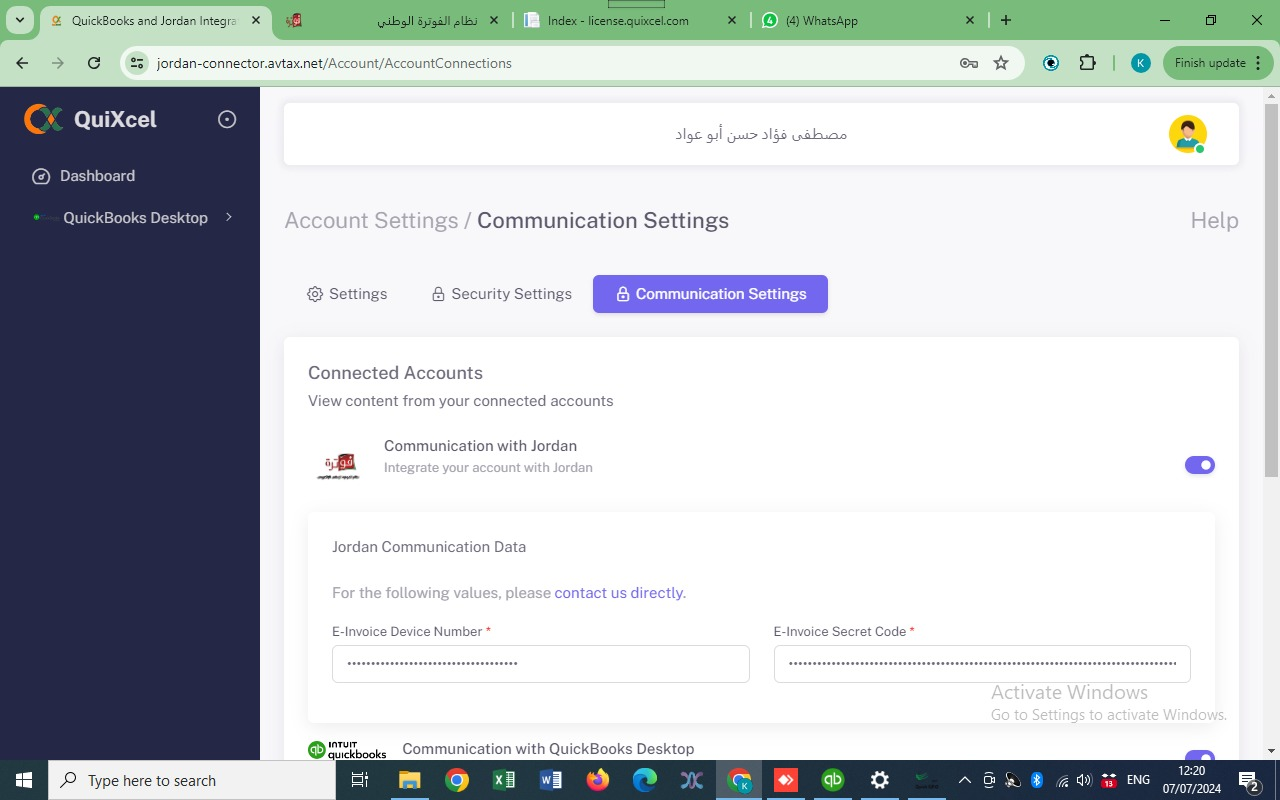This screenshot has height=800, width=1280.
Task: Open File Explorer from the taskbar
Action: pos(410,780)
